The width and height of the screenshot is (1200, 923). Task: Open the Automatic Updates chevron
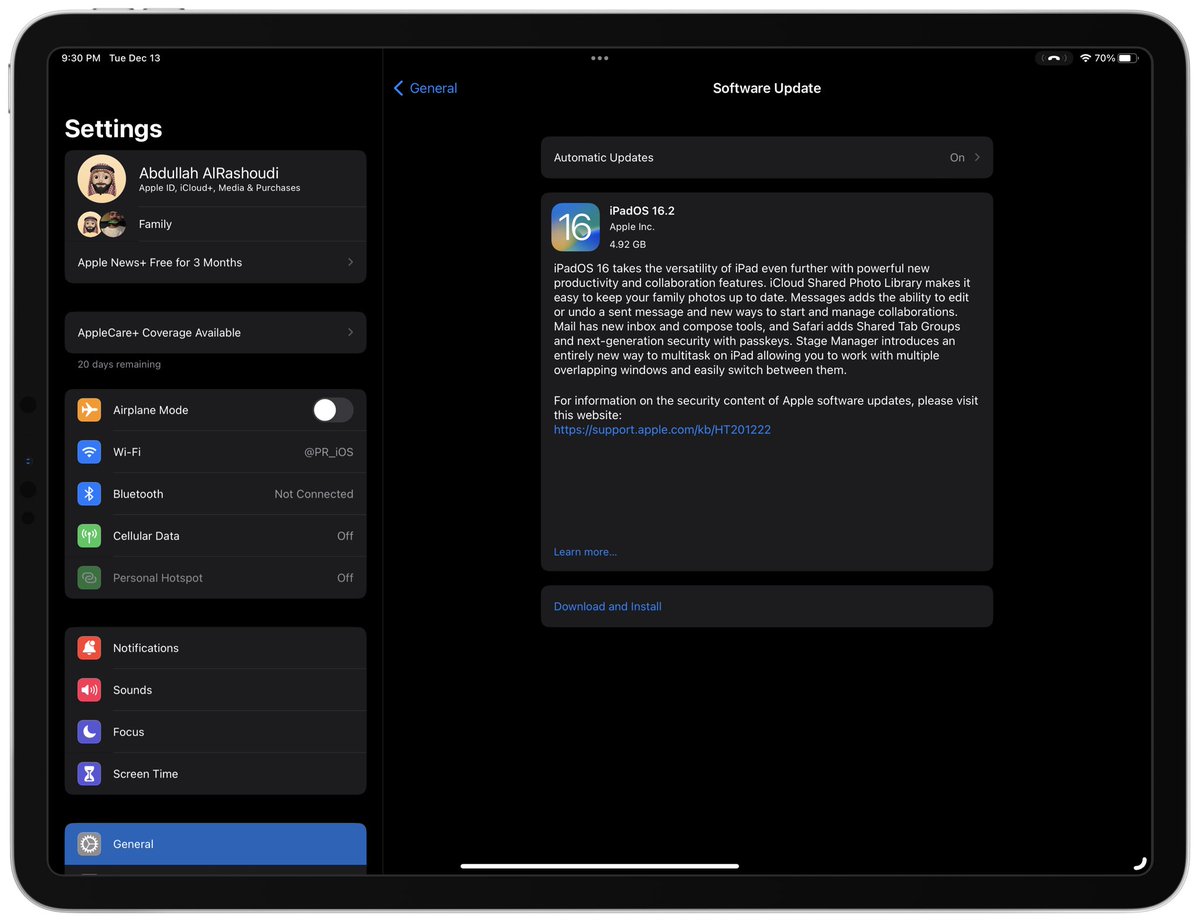pos(977,158)
